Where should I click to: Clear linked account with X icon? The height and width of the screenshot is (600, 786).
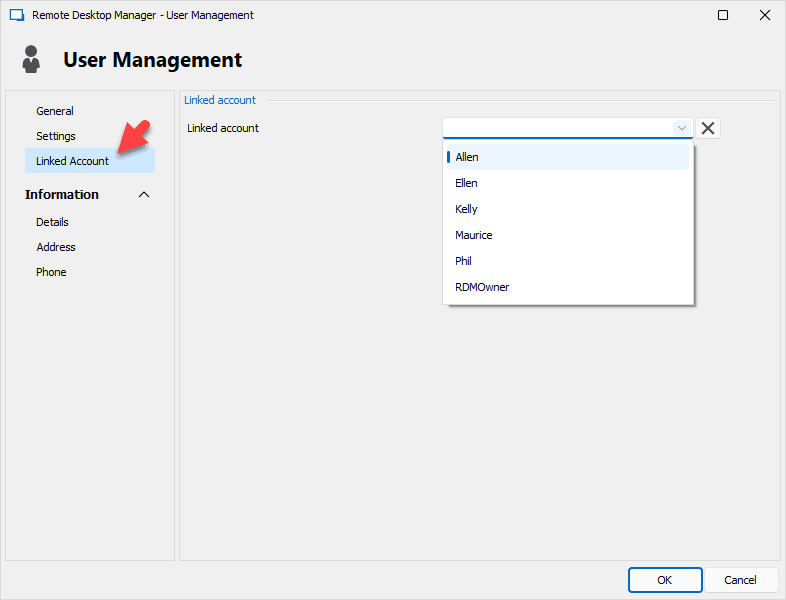pyautogui.click(x=708, y=128)
